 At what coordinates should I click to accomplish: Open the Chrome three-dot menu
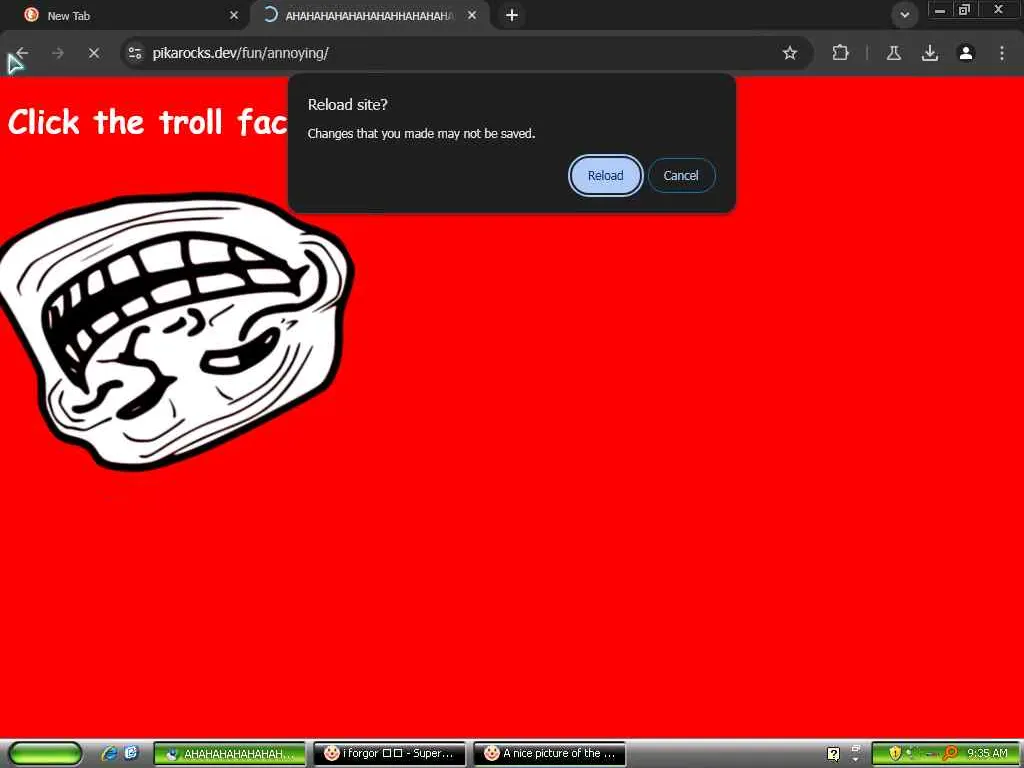click(1002, 53)
